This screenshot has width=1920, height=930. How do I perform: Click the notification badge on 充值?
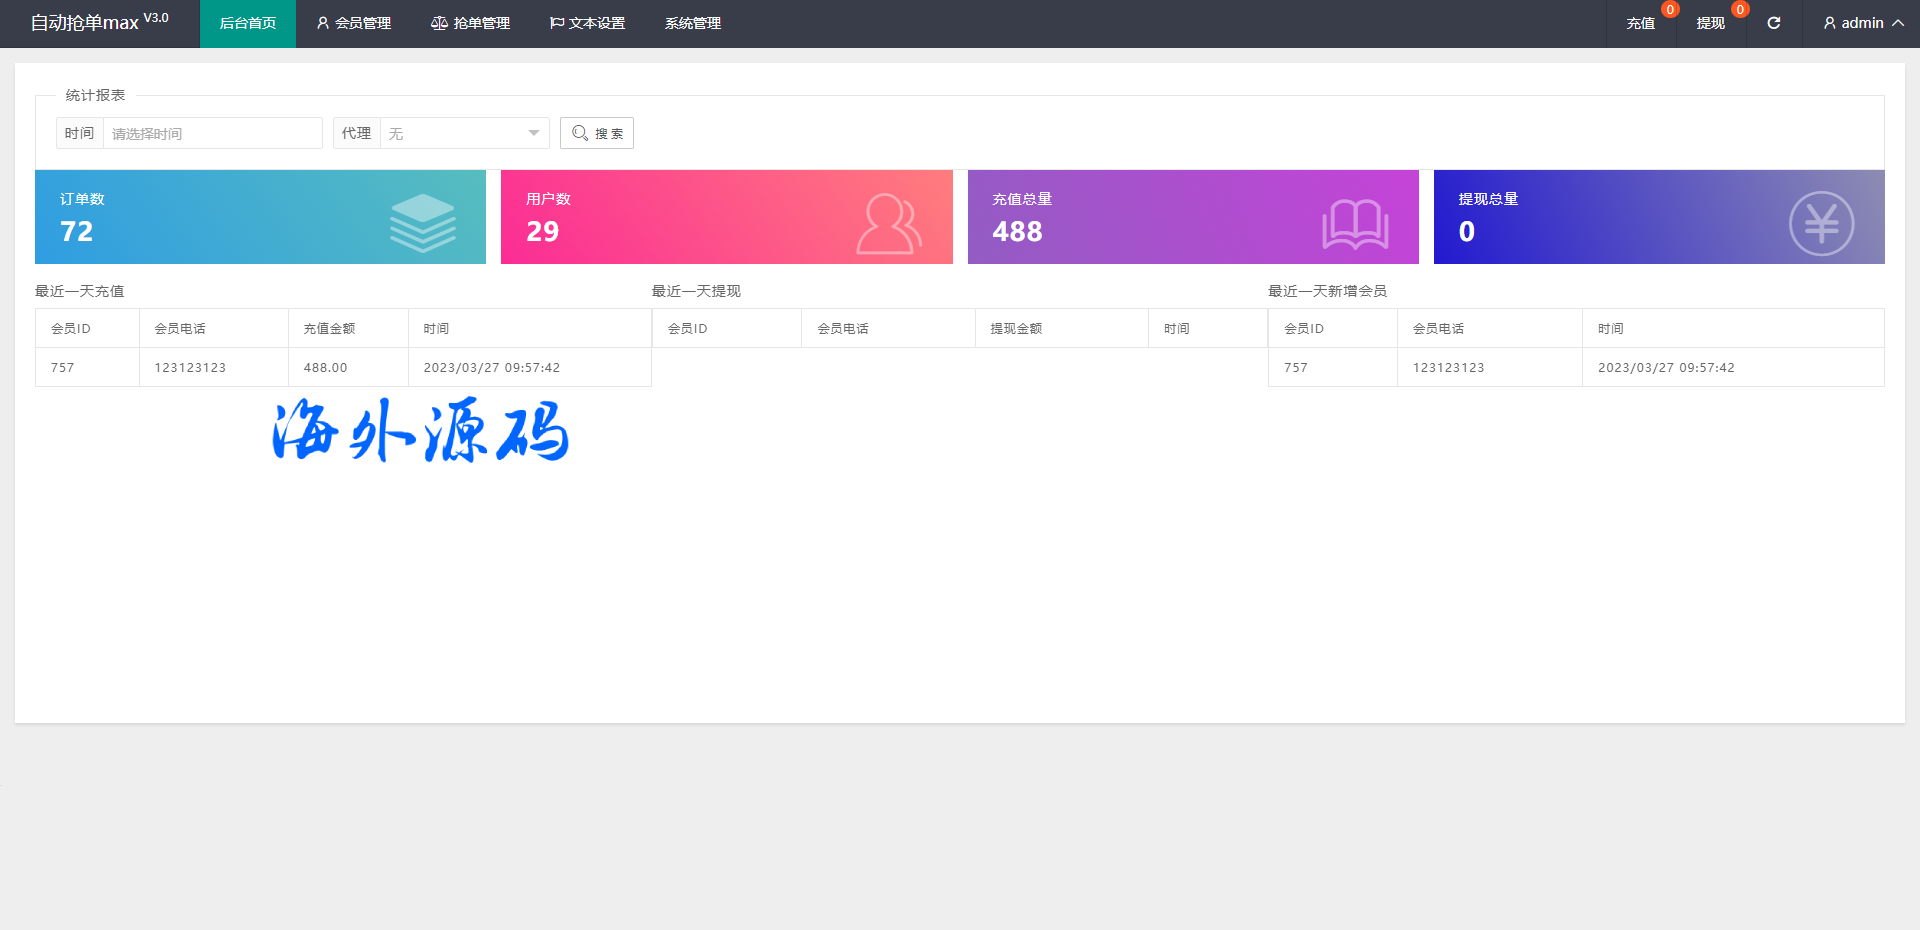(1670, 10)
